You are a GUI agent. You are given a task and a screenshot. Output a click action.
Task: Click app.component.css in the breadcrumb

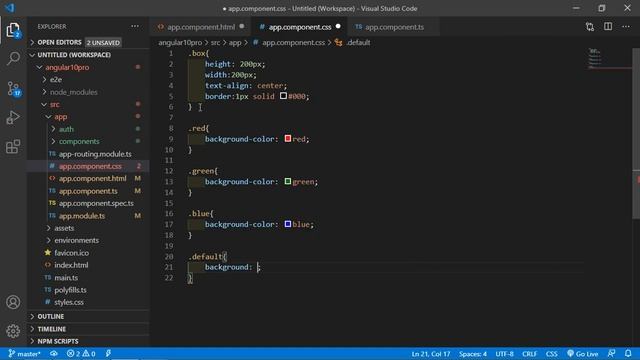(293, 42)
